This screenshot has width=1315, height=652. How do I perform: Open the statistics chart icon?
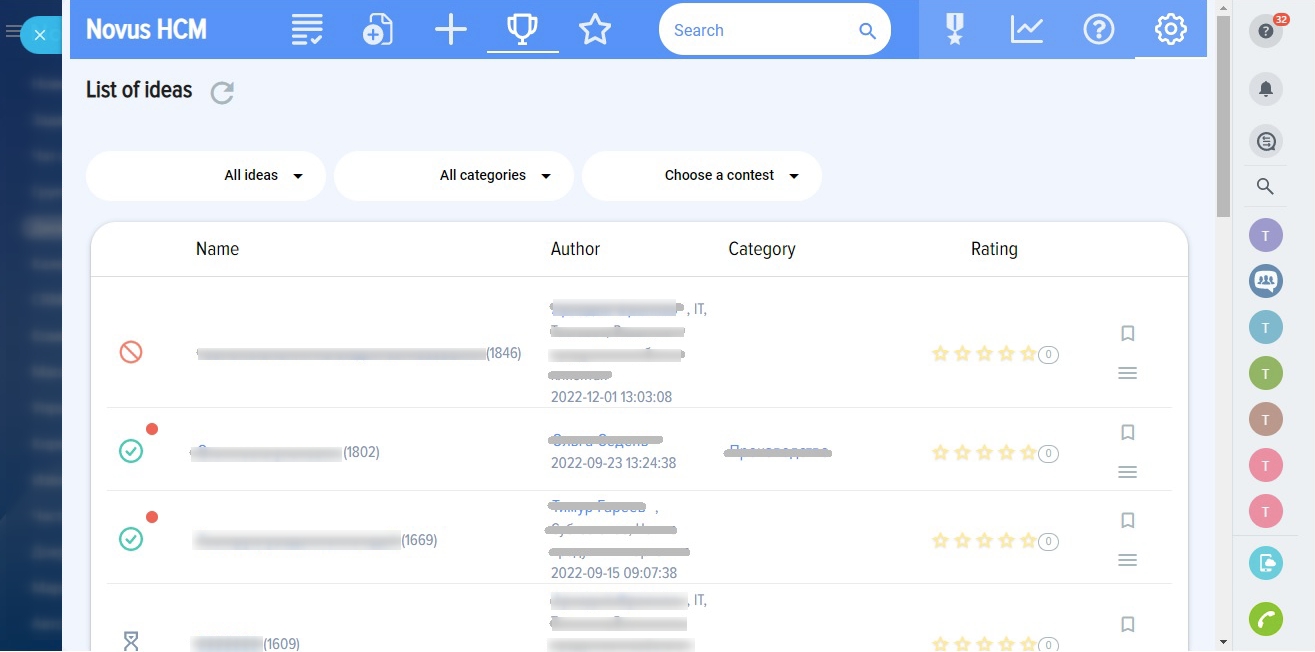pyautogui.click(x=1027, y=30)
